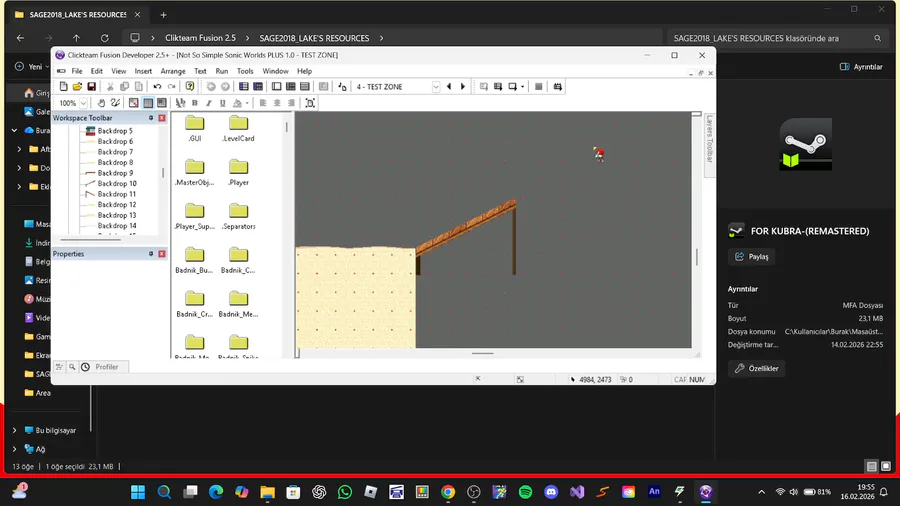900x506 pixels.
Task: Click the paint mode brush icon
Action: pos(115,103)
